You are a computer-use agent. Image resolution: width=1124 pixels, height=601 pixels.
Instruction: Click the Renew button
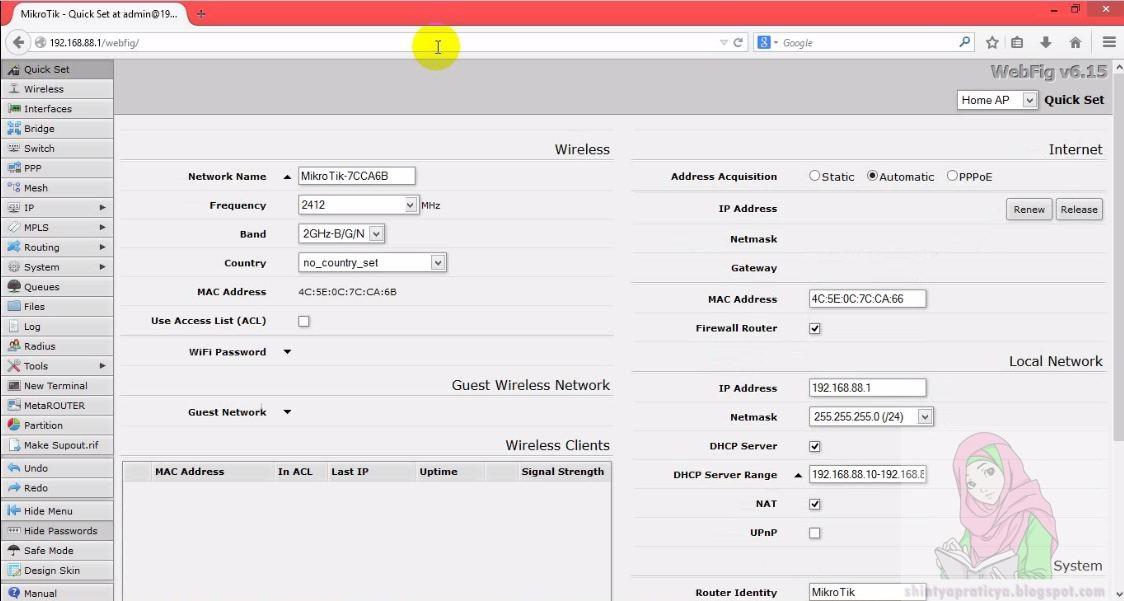point(1029,209)
